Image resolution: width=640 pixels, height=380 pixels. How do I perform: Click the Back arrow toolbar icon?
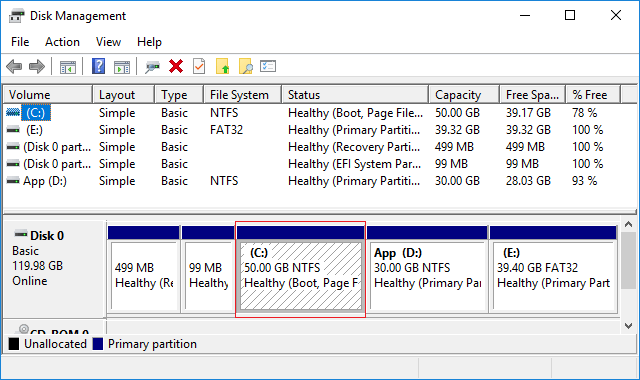click(15, 66)
